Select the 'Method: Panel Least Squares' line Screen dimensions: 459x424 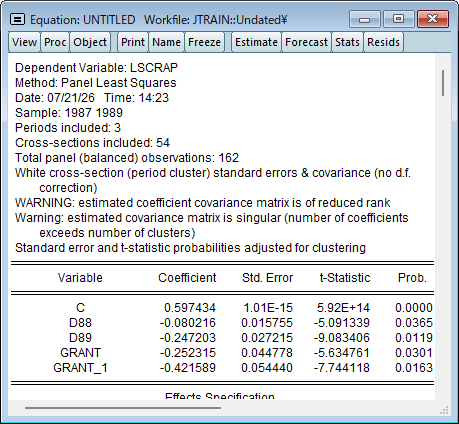coord(96,83)
